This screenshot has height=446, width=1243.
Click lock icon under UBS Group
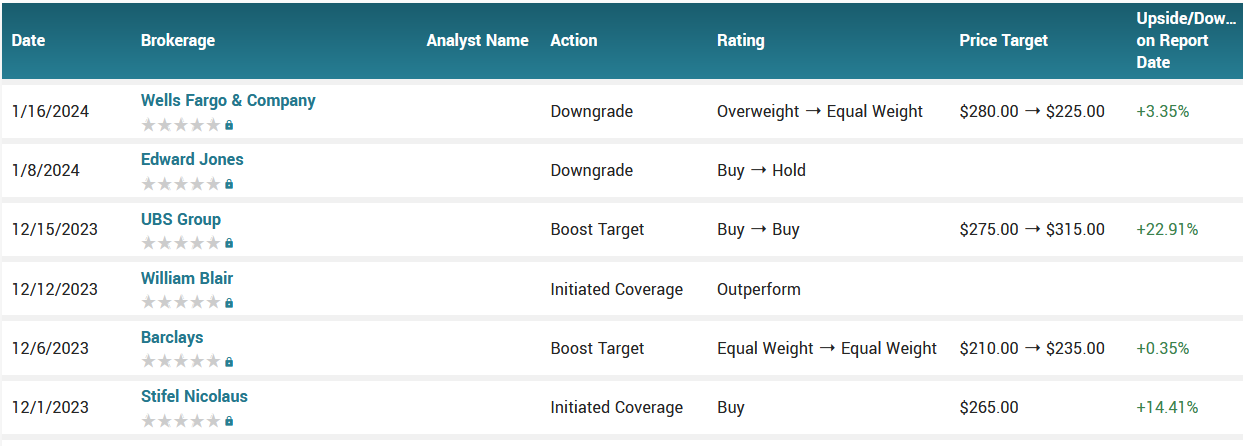229,243
